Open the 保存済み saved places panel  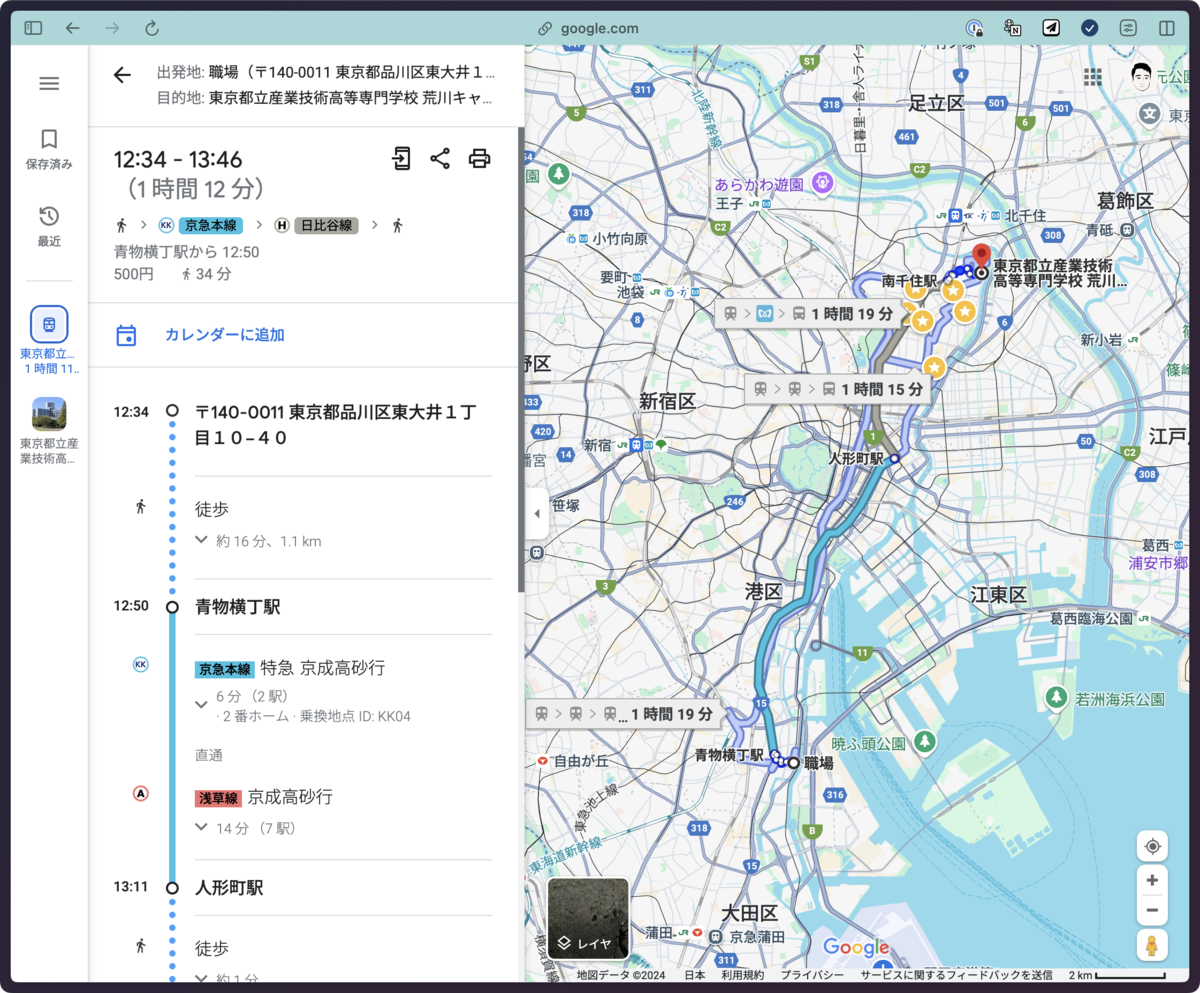pyautogui.click(x=49, y=149)
